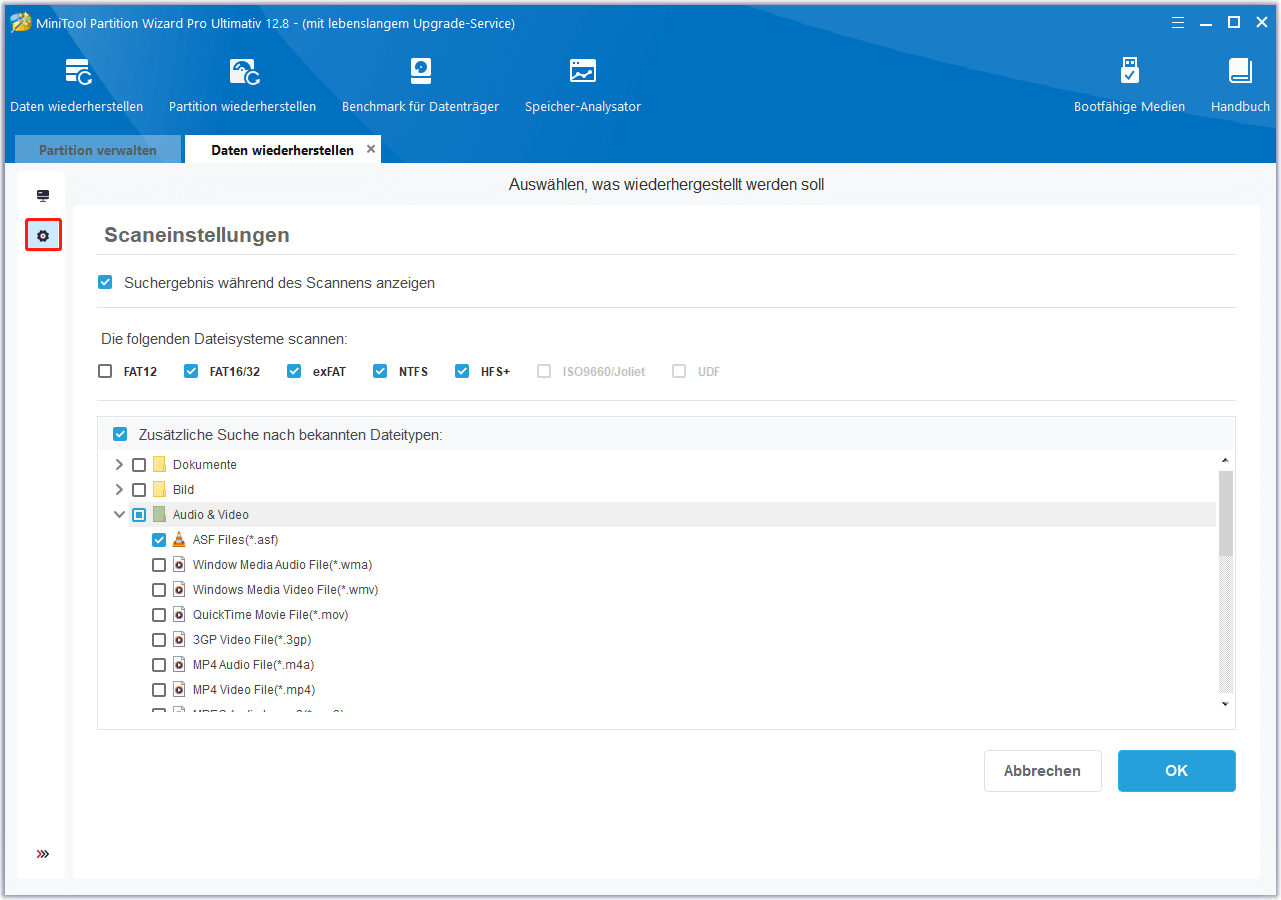The image size is (1281, 900).
Task: Click the Audio & Video folder icon
Action: pyautogui.click(x=159, y=515)
